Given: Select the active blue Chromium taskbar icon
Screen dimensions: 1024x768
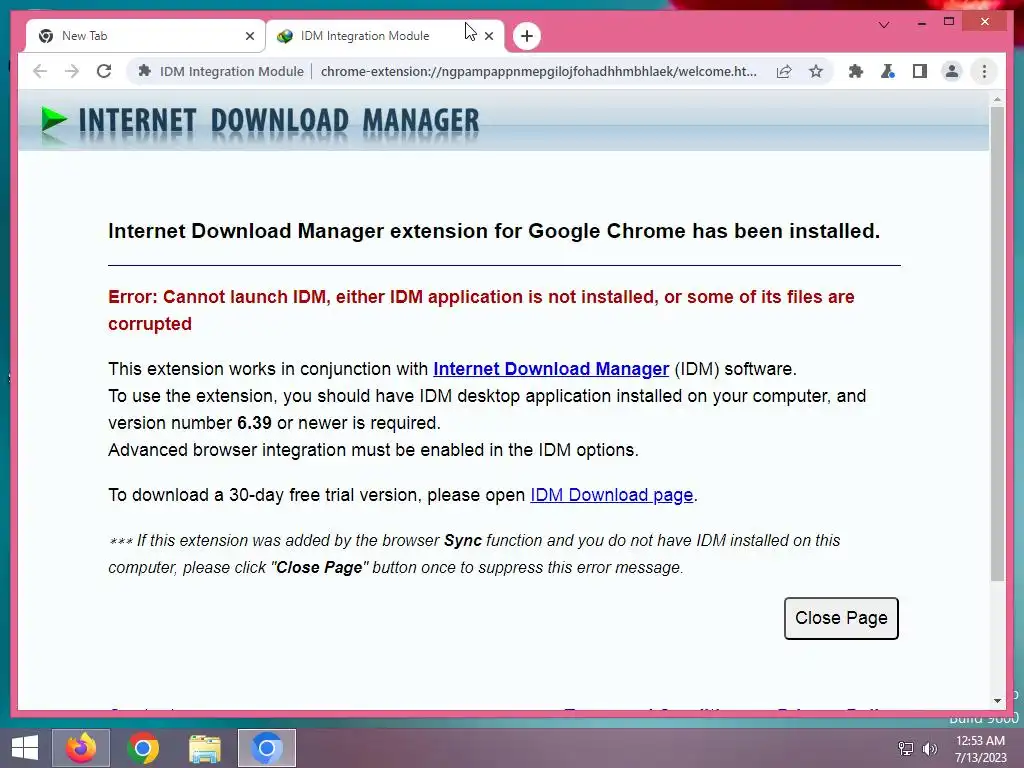Looking at the screenshot, I should tap(266, 748).
